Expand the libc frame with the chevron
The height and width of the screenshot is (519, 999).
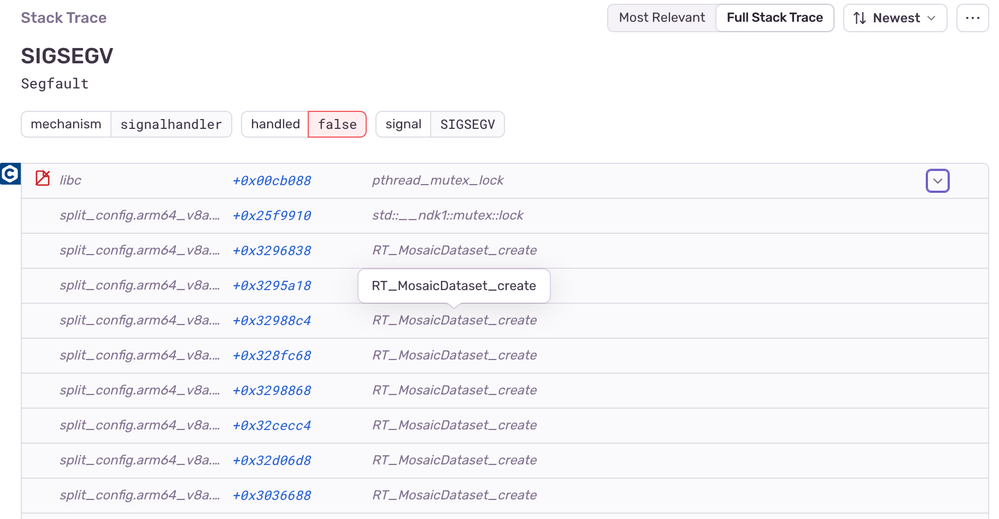tap(937, 181)
